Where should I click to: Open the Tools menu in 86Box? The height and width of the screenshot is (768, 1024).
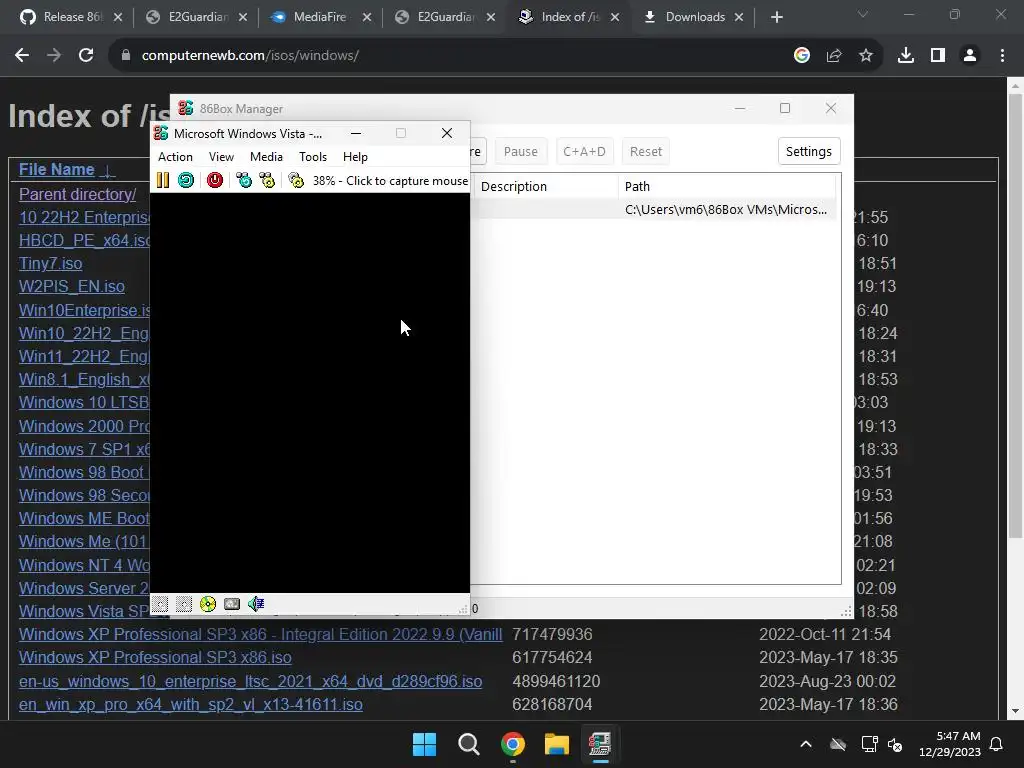click(x=313, y=157)
